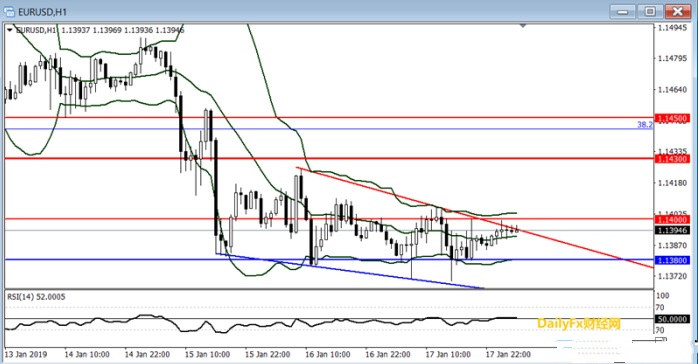Click the chart window icon beside EURUSD,H1 title
Screen dimensions: 698x364
point(9,12)
